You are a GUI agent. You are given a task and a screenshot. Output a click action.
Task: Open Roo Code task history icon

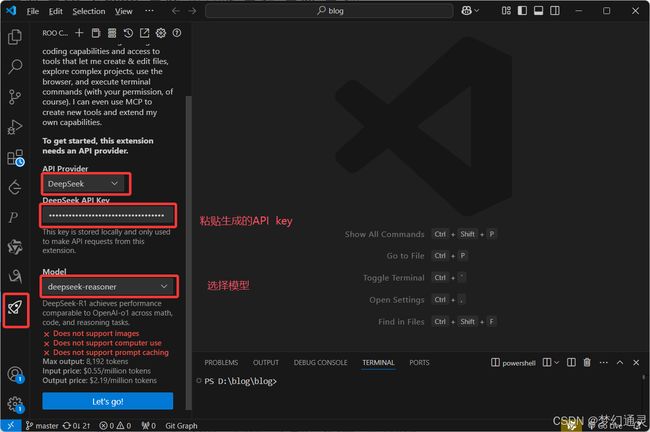point(128,33)
